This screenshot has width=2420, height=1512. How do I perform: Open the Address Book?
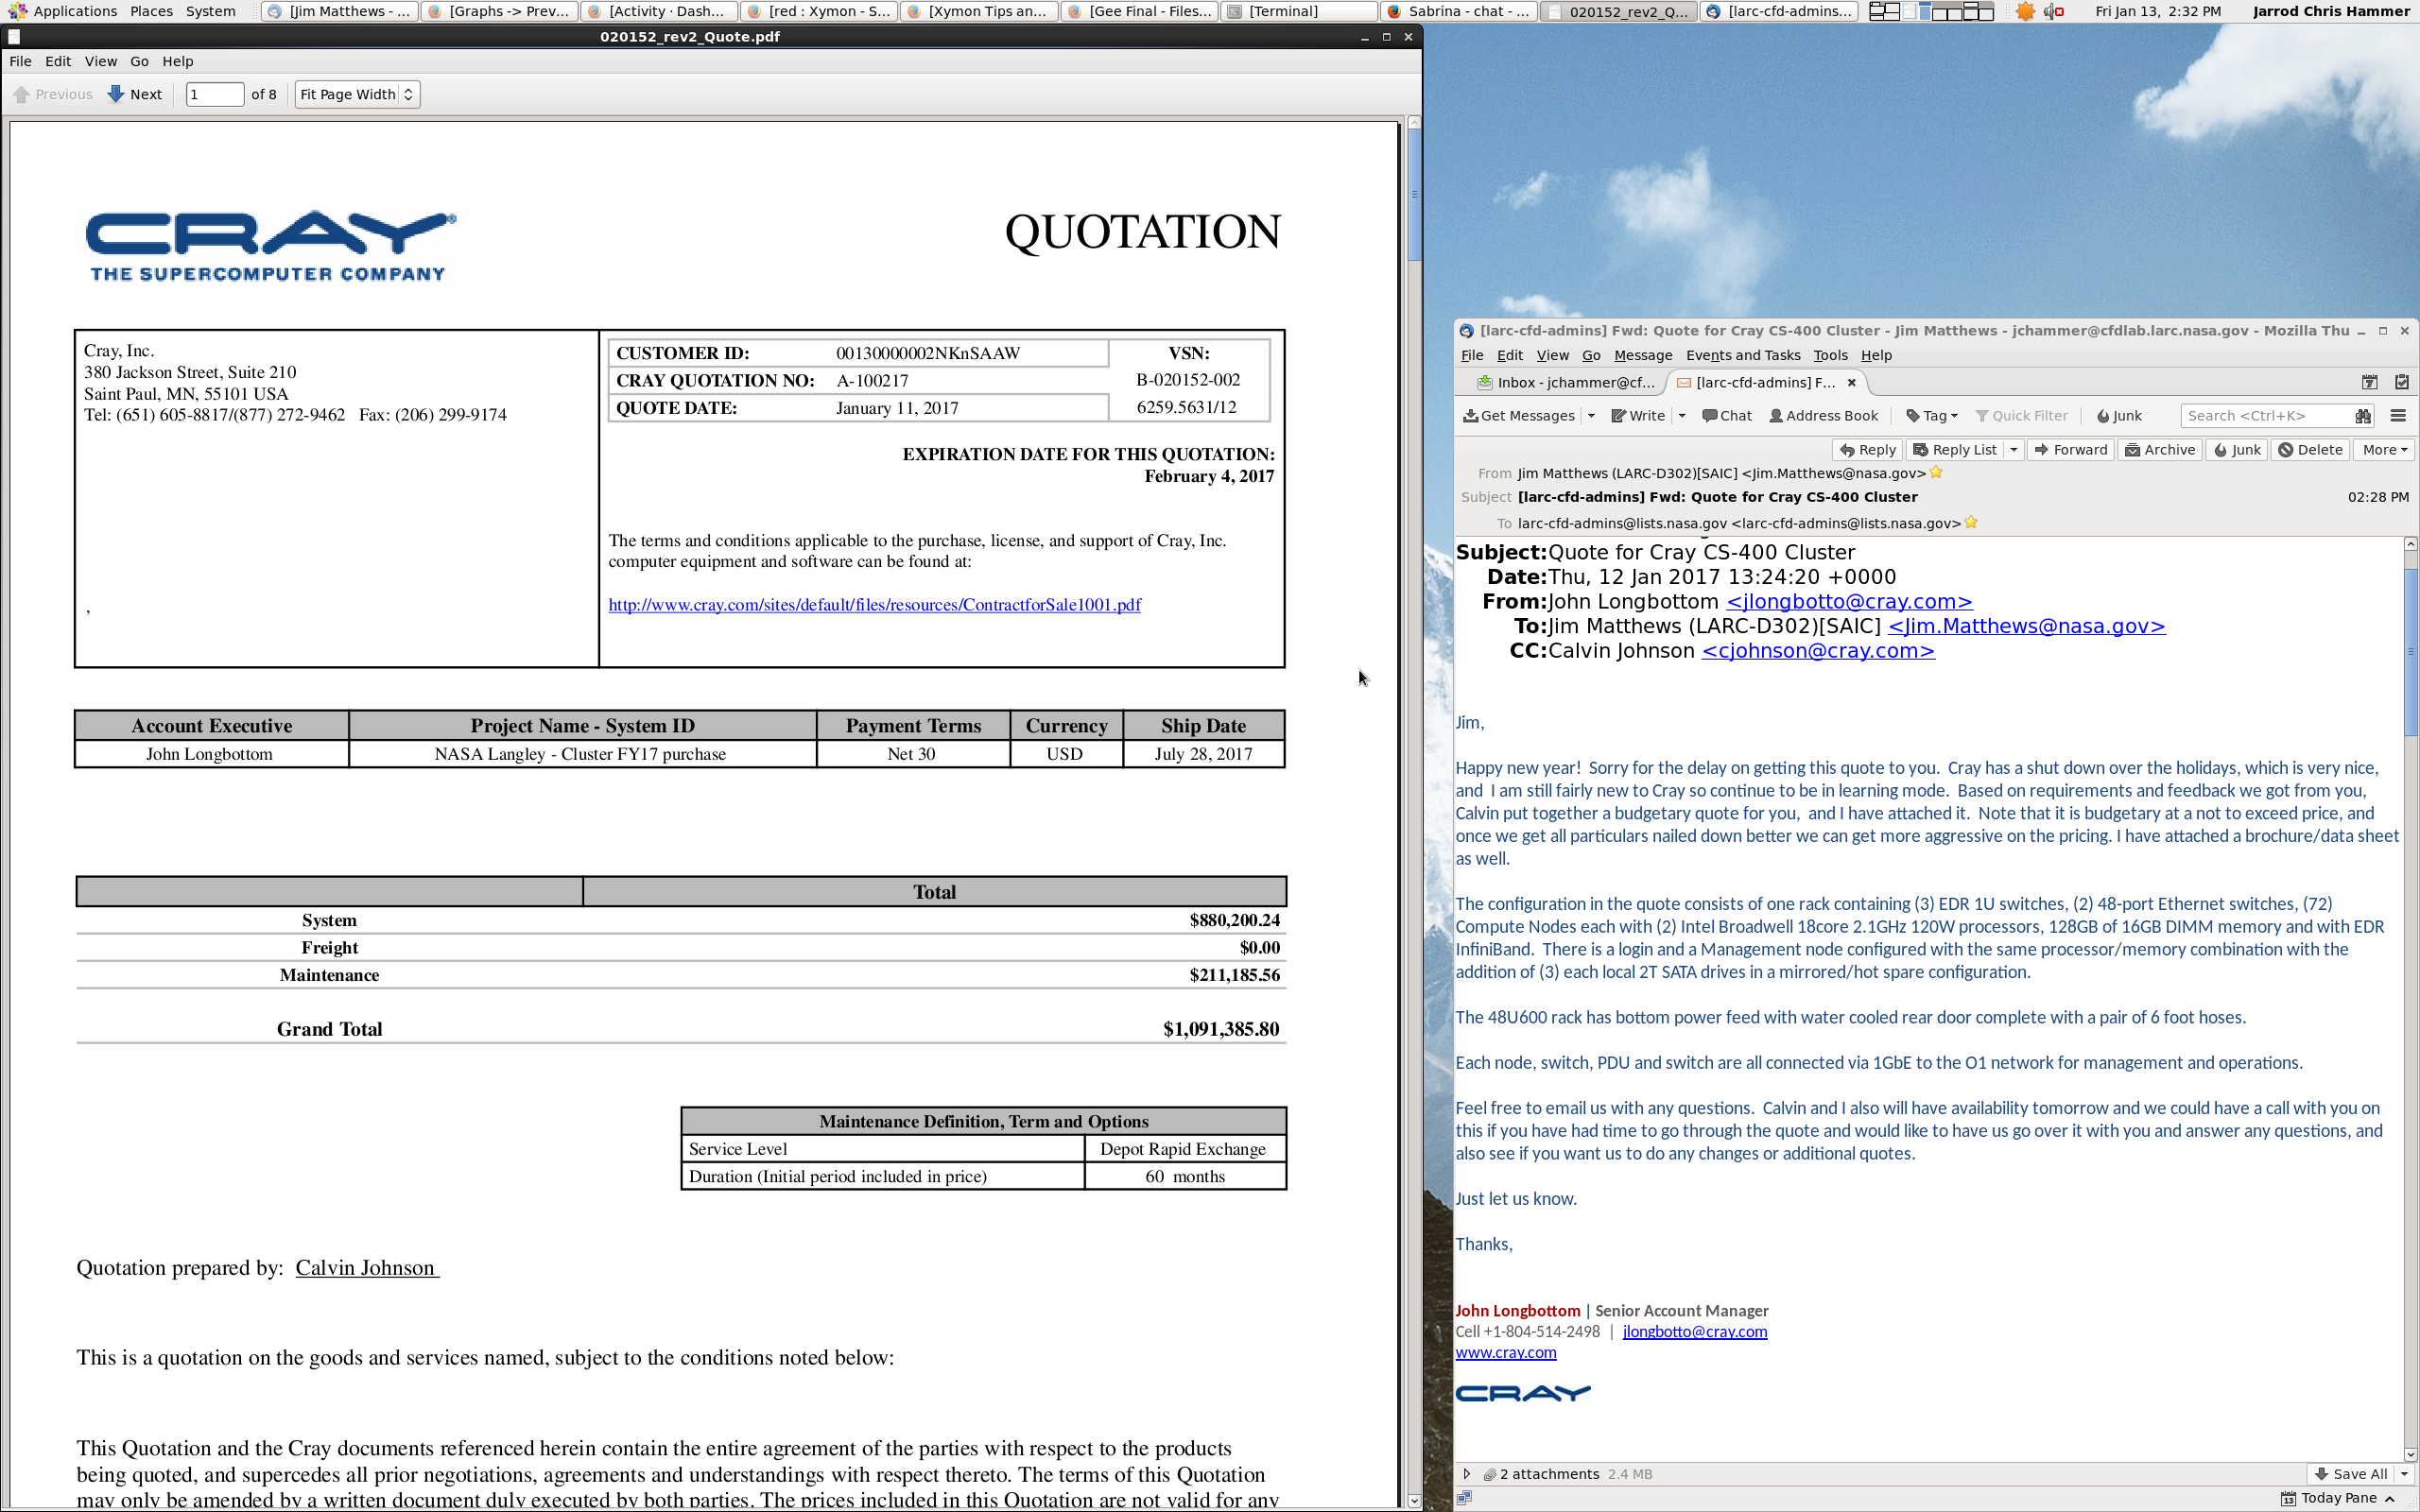point(1823,416)
